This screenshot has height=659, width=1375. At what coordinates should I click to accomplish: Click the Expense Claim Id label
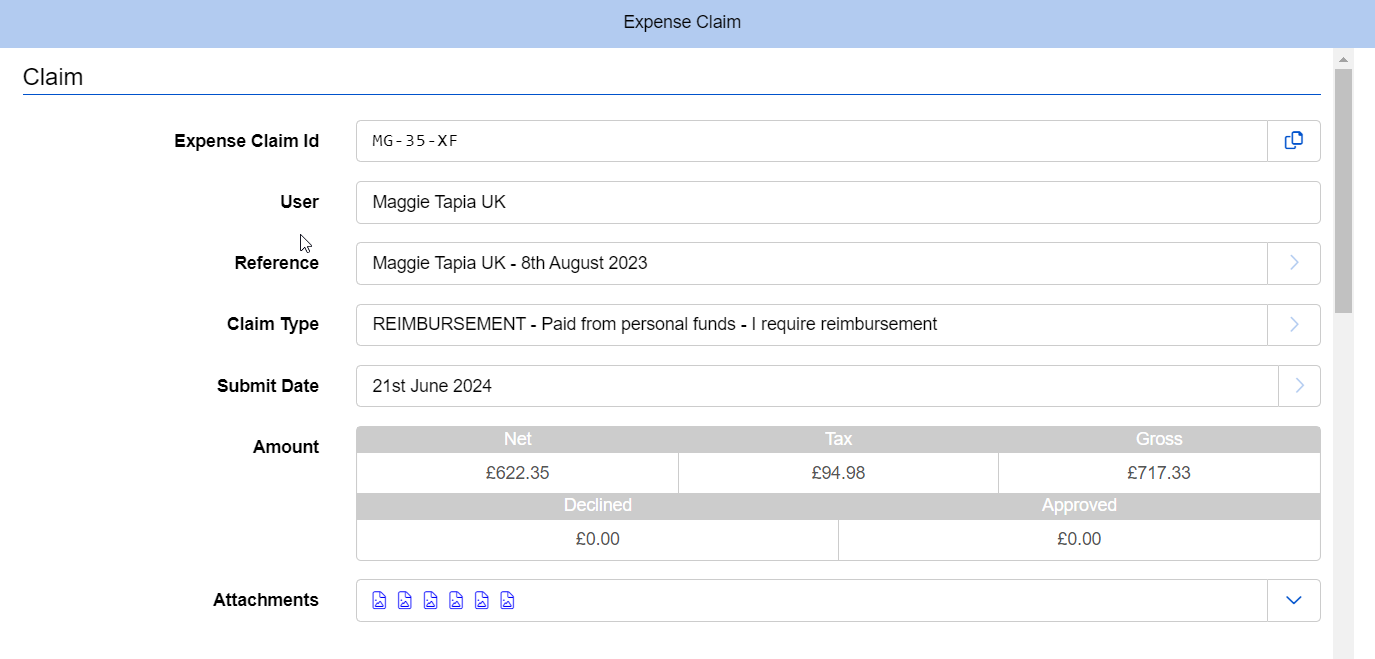[x=247, y=141]
